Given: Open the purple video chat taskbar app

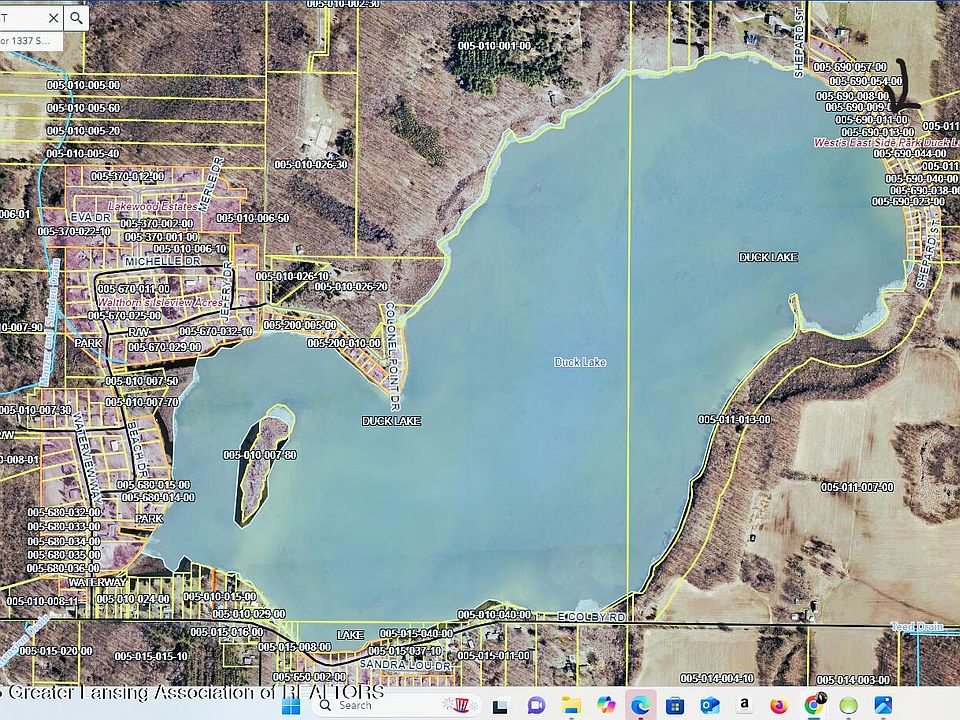Looking at the screenshot, I should pyautogui.click(x=536, y=705).
